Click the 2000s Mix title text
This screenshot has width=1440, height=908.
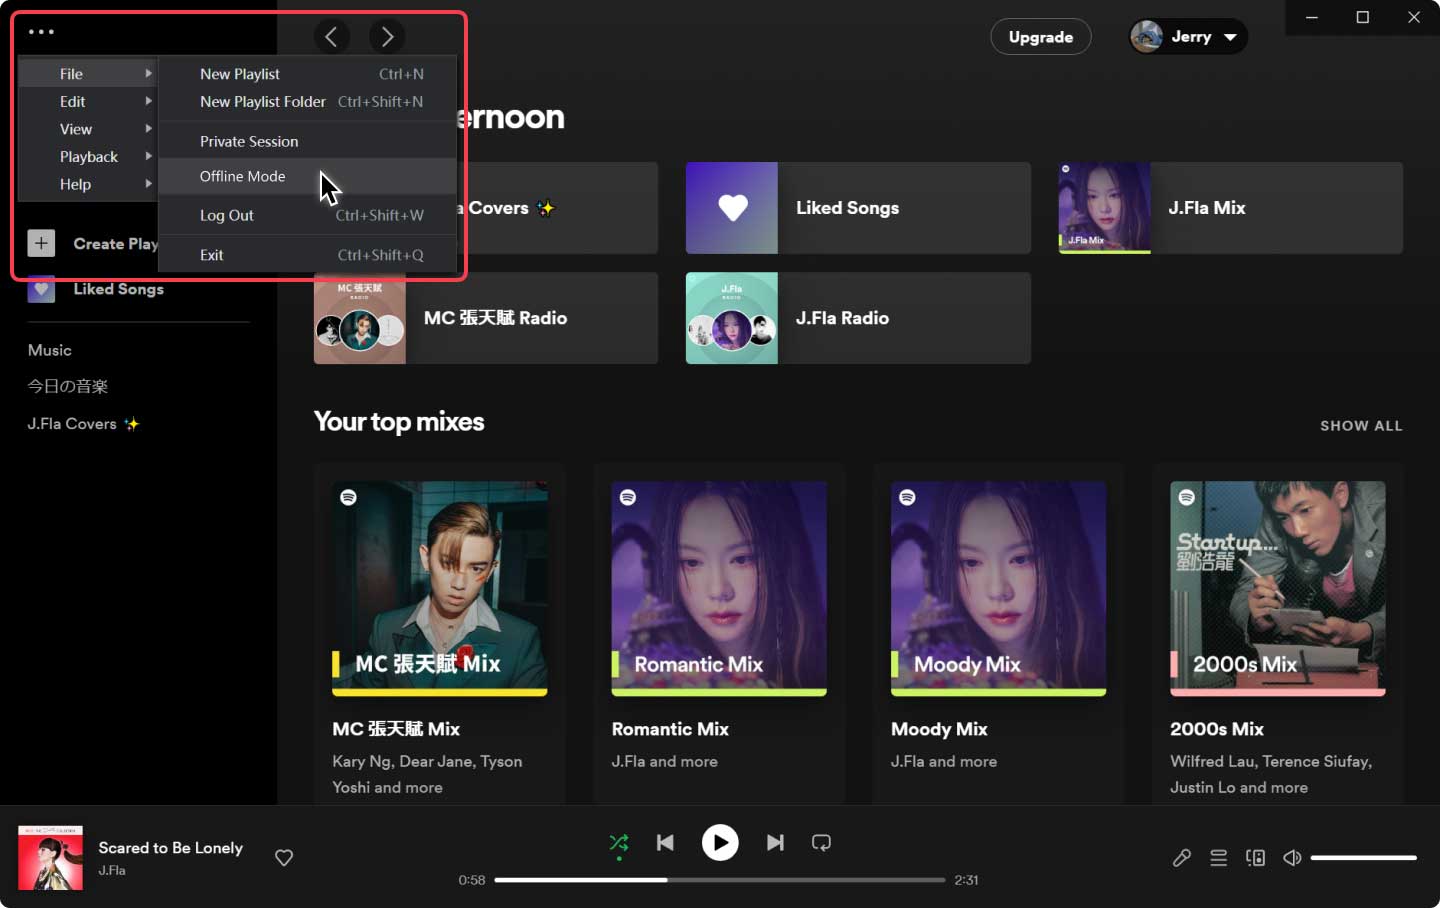[1217, 729]
